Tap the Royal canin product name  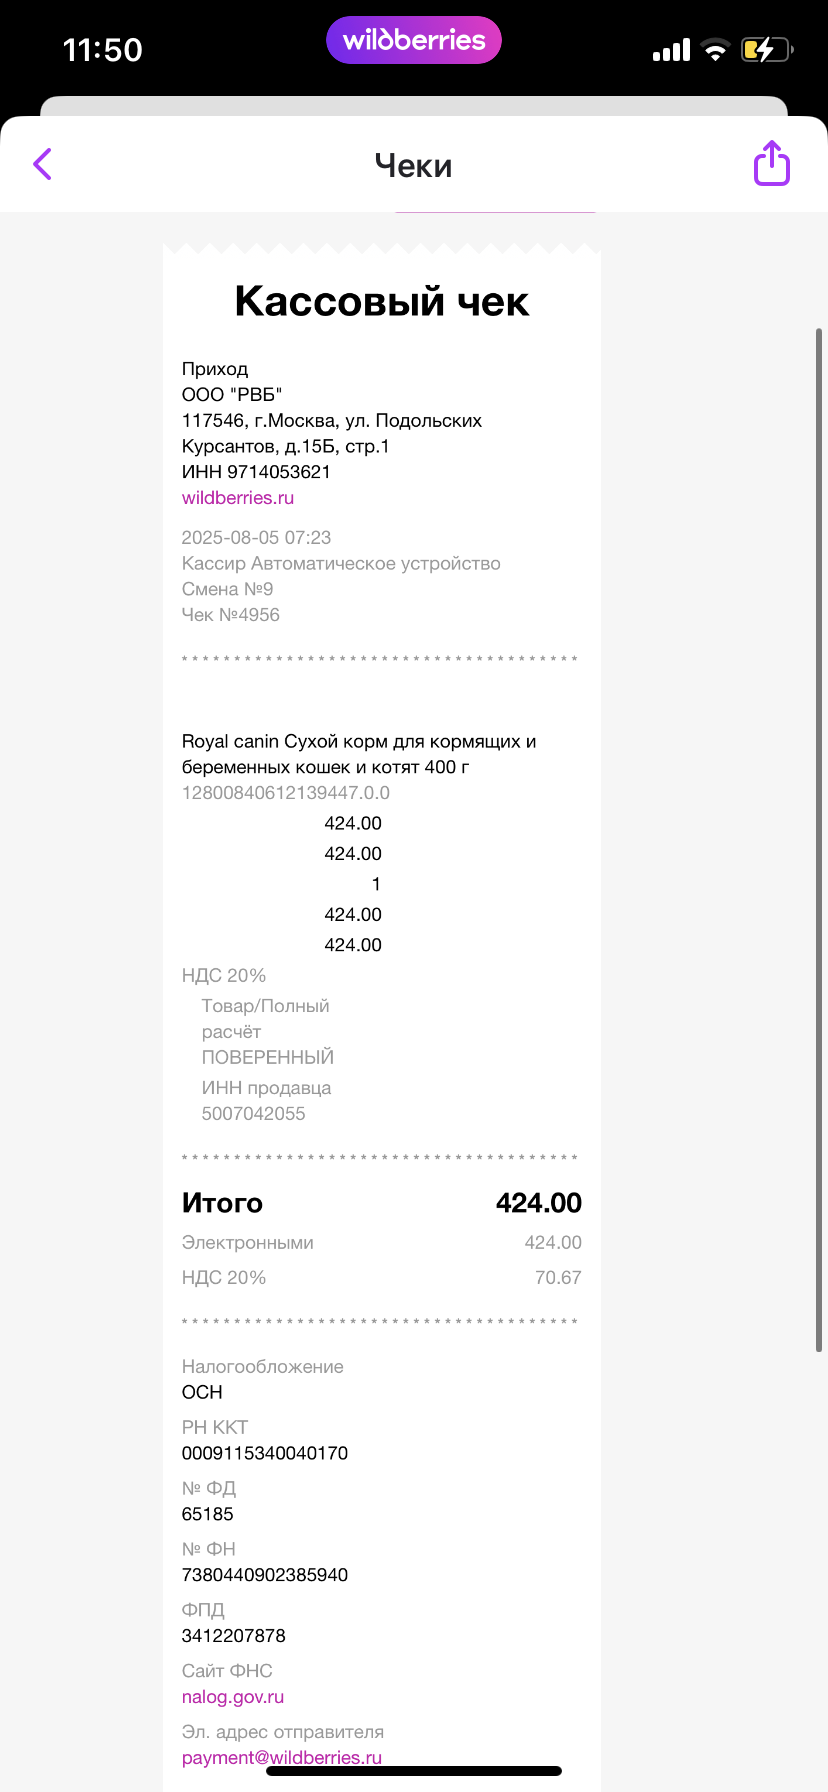pyautogui.click(x=358, y=754)
